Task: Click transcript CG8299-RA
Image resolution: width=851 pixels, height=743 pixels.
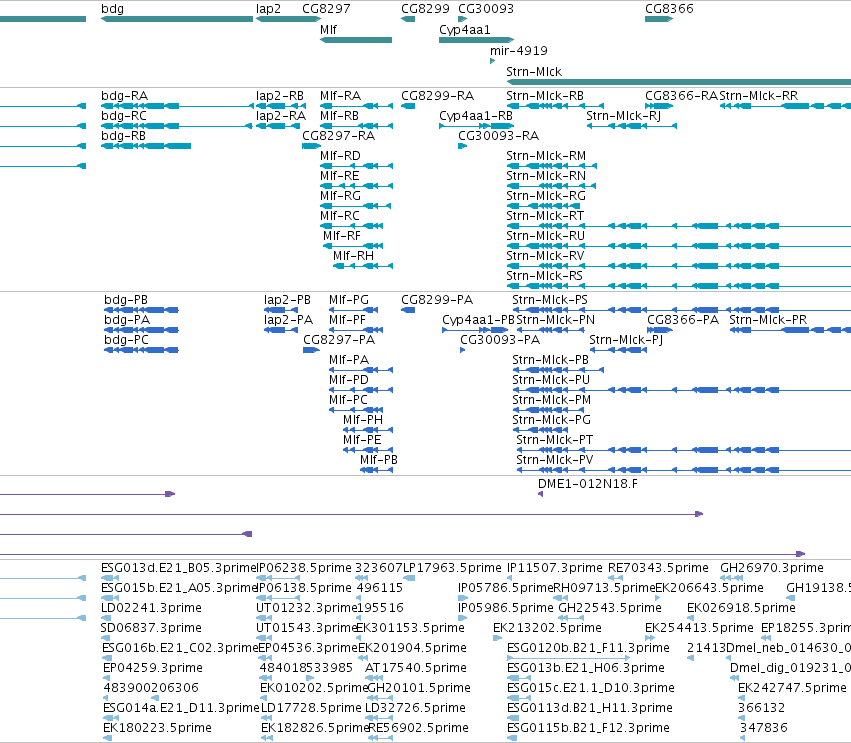Action: (x=437, y=96)
